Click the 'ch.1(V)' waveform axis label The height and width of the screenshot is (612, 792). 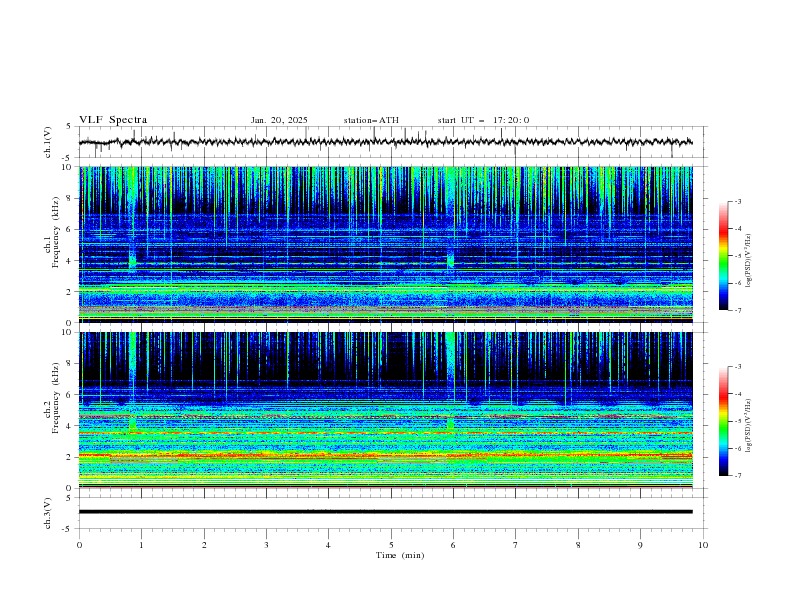[48, 142]
